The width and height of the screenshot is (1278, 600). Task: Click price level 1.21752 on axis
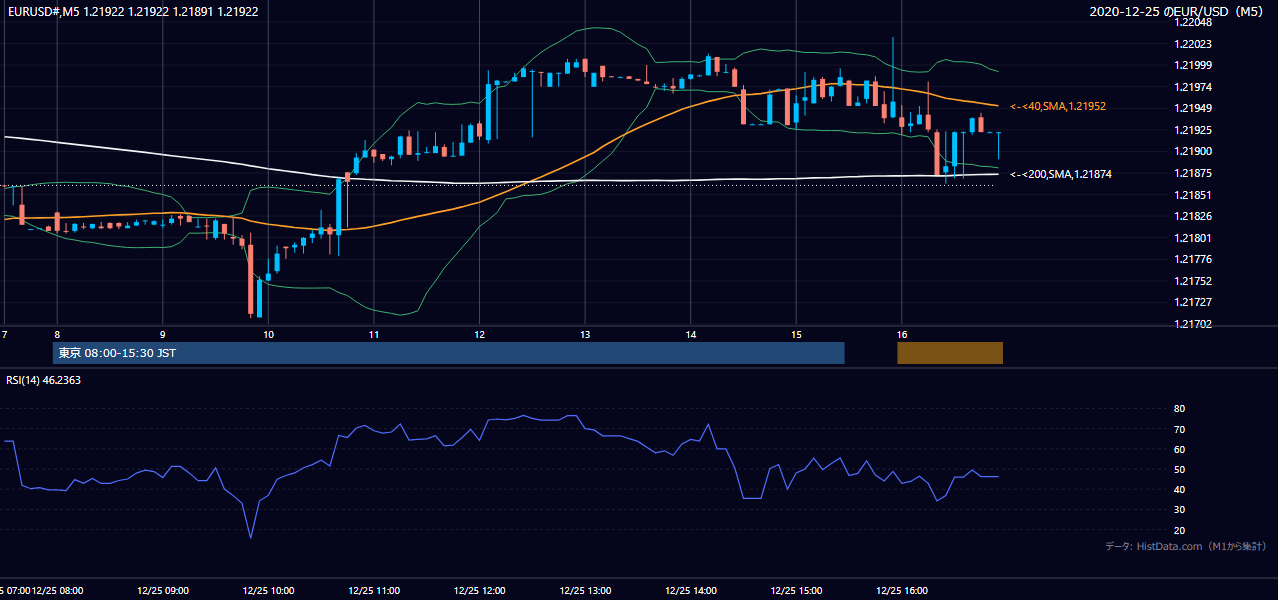1193,282
